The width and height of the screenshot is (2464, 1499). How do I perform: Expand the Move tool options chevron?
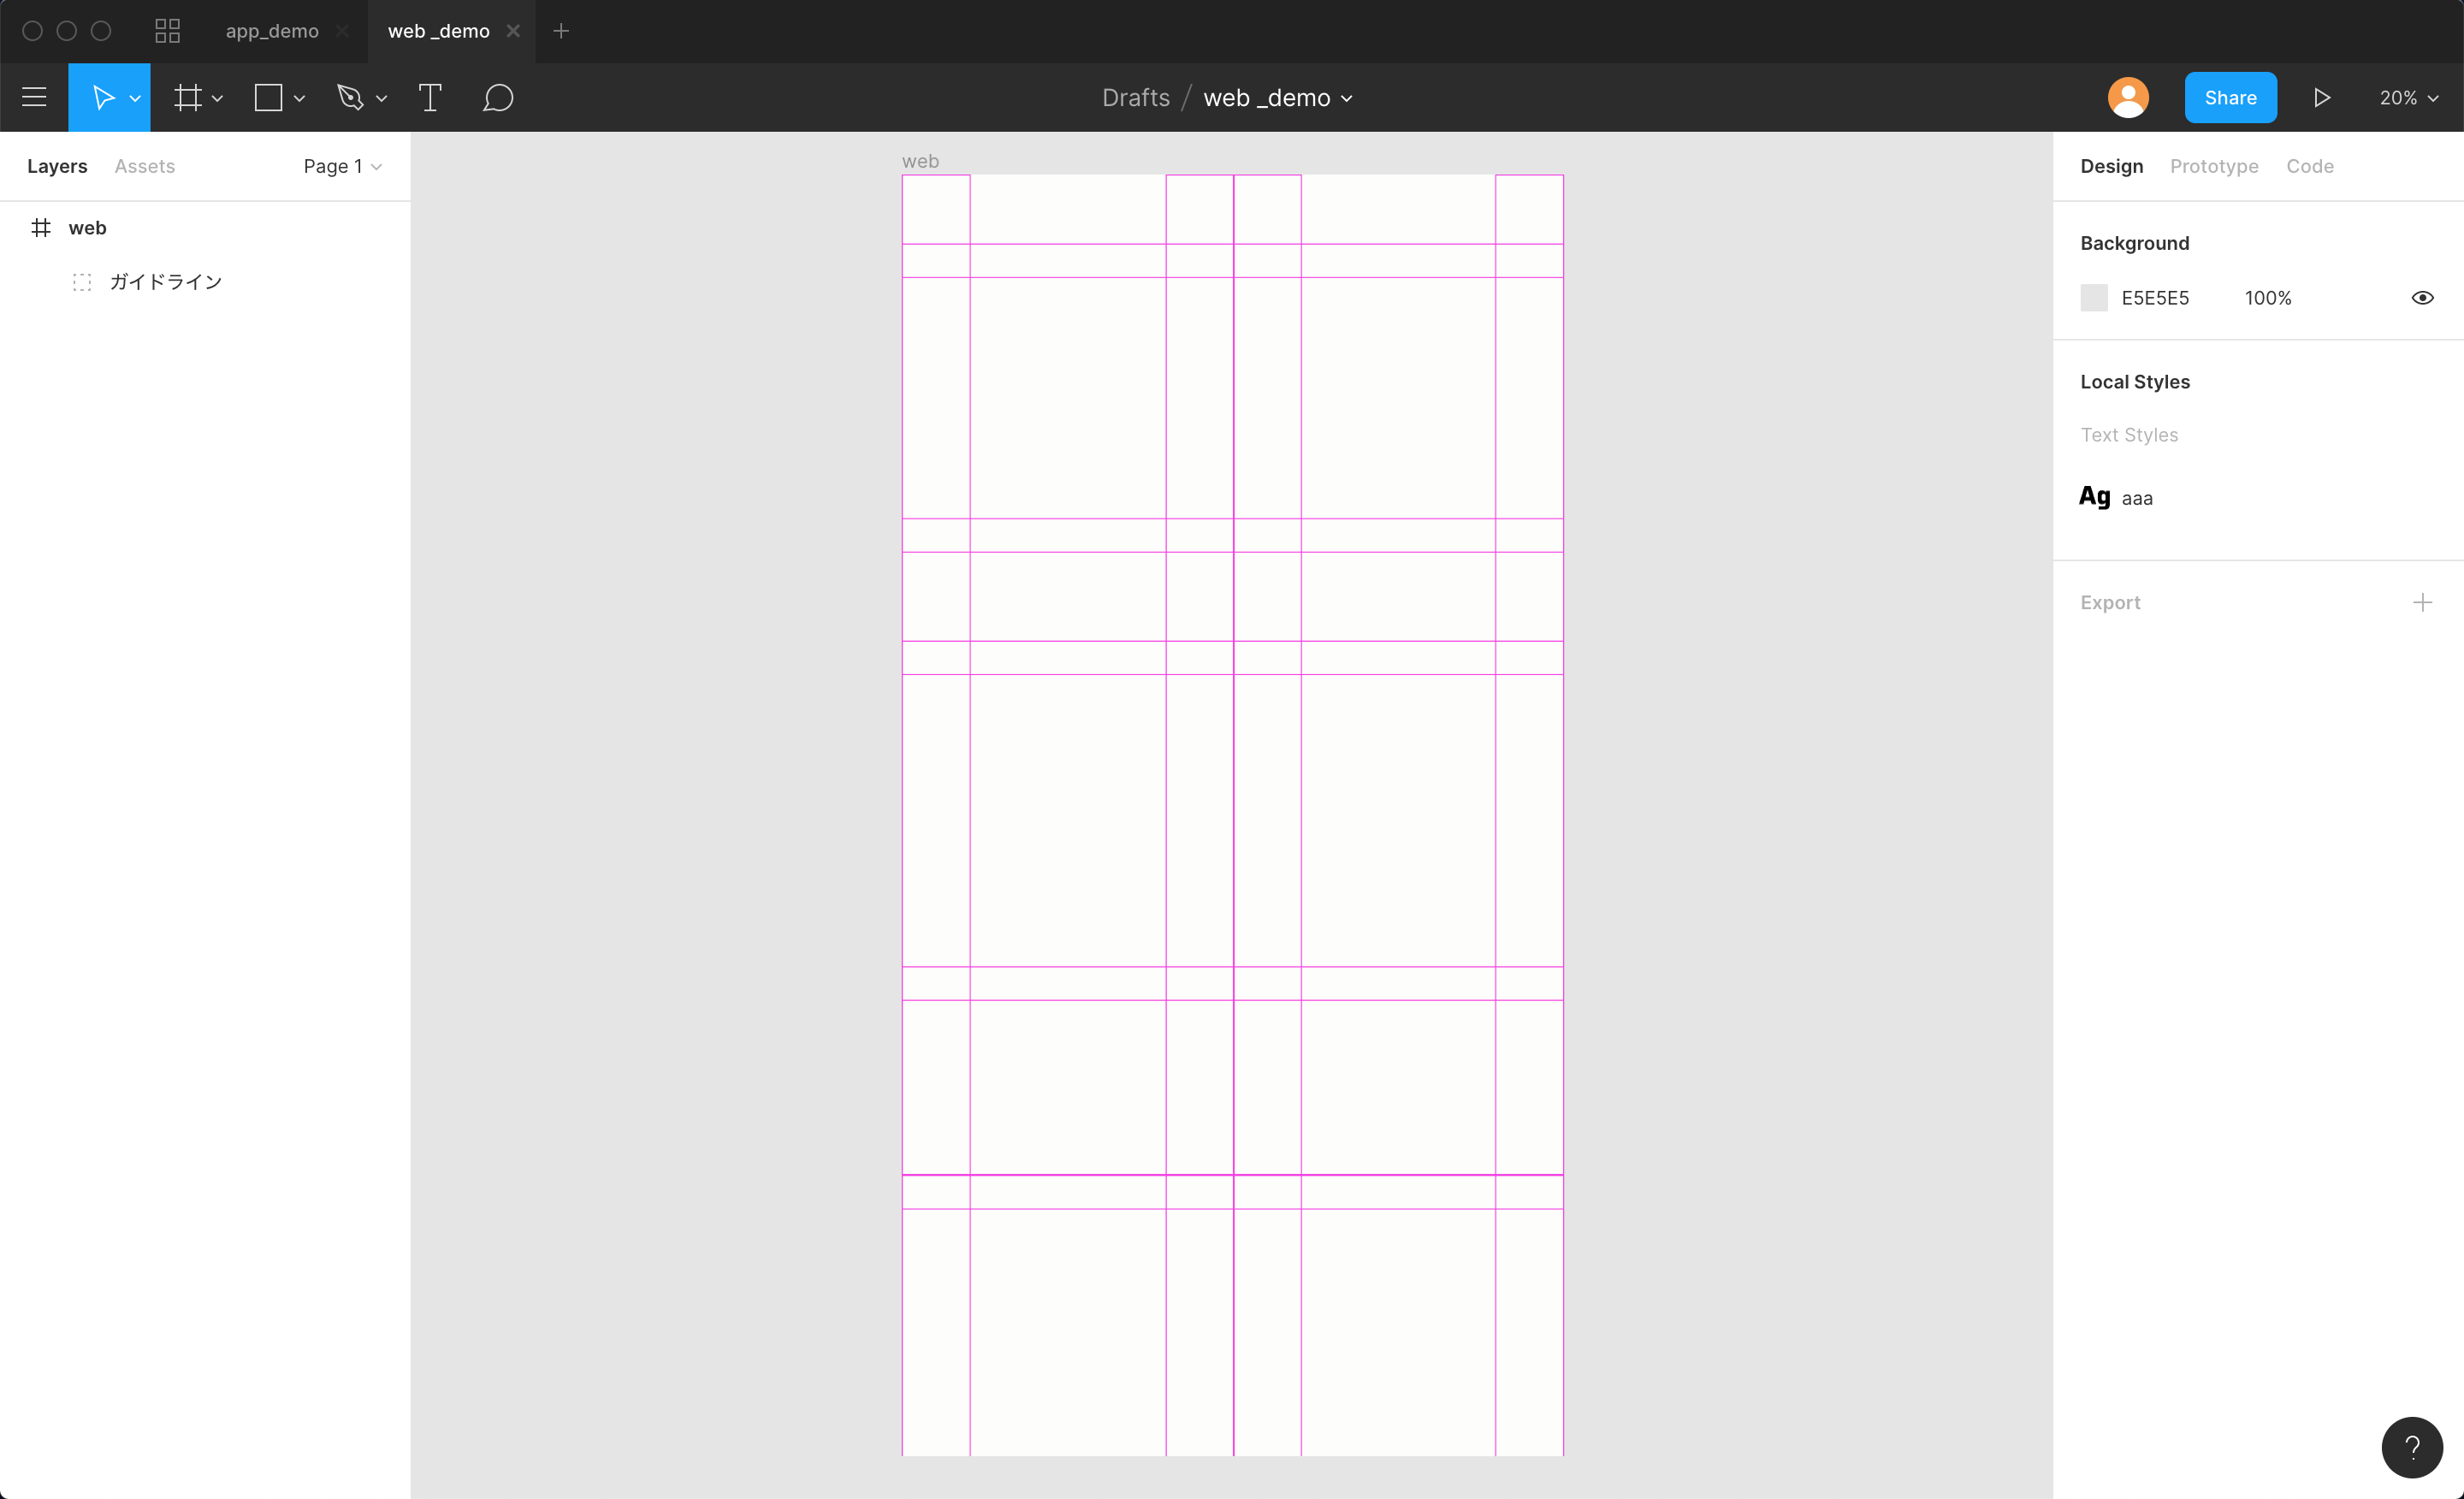[135, 98]
